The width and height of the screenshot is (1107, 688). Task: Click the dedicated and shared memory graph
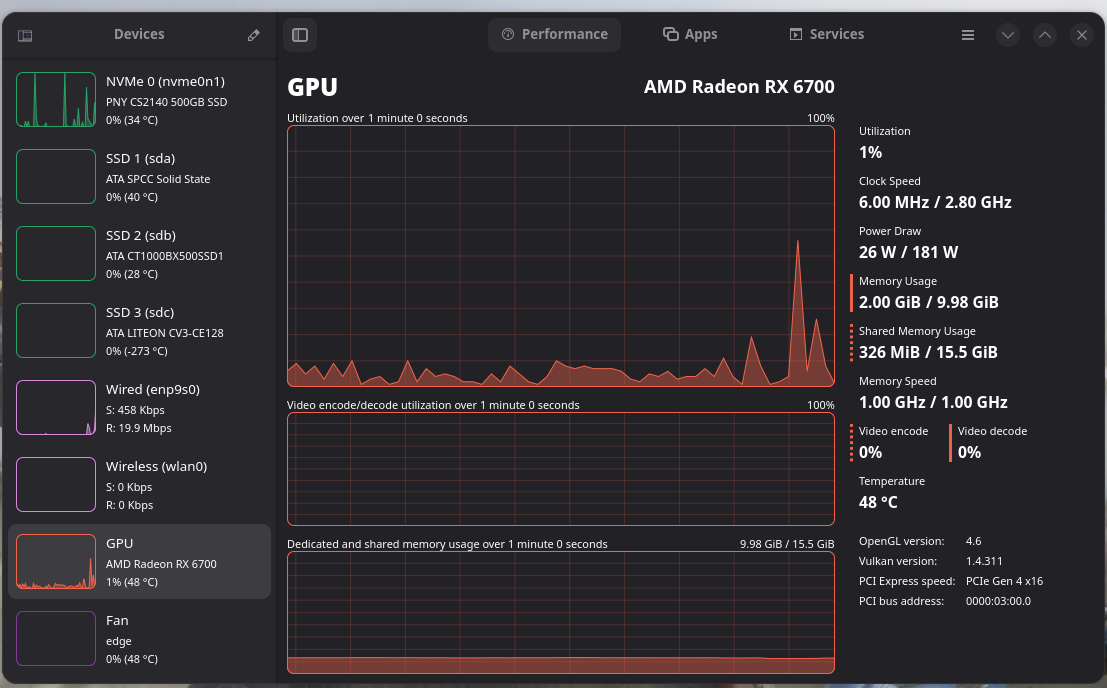coord(561,612)
